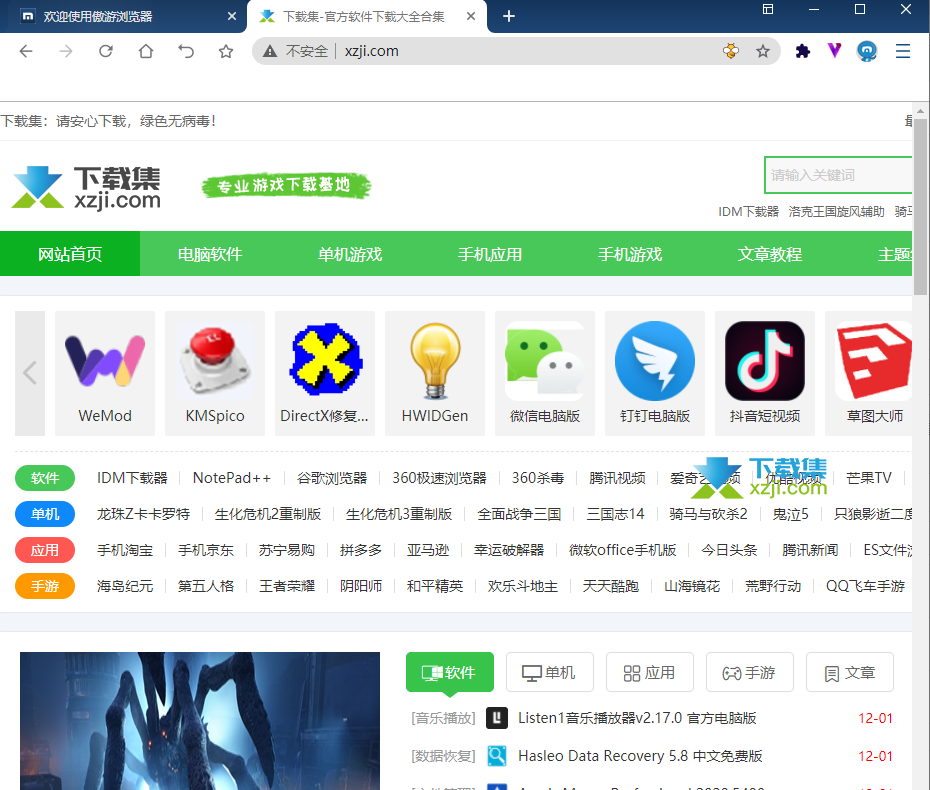
Task: Open the 单机游戏 navigation item
Action: click(350, 254)
